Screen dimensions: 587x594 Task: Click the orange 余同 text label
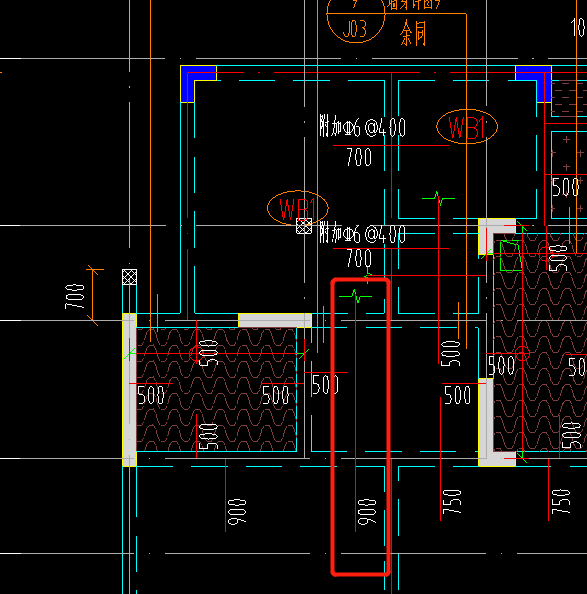[413, 33]
